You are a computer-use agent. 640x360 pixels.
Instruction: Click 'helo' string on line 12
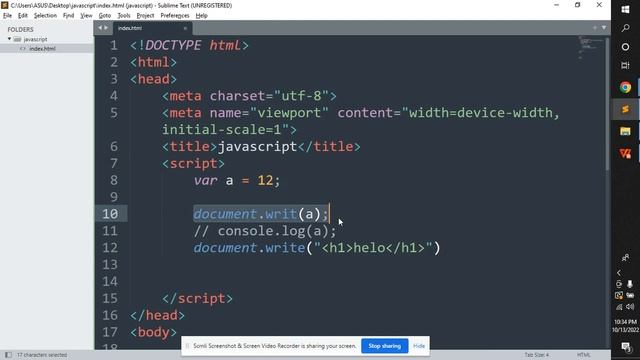click(369, 248)
